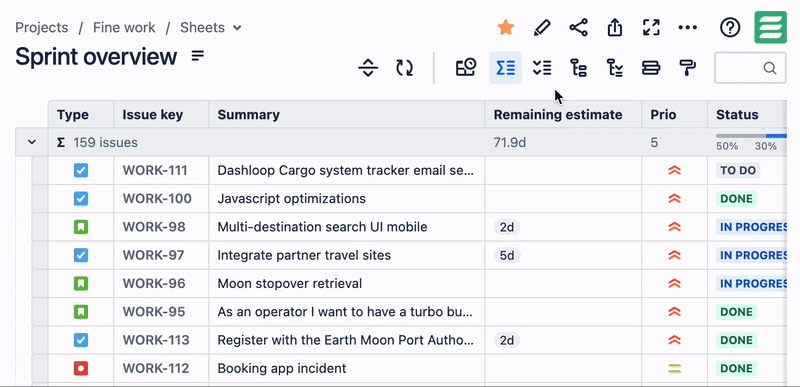Click task type icon of WORK-111

click(81, 170)
